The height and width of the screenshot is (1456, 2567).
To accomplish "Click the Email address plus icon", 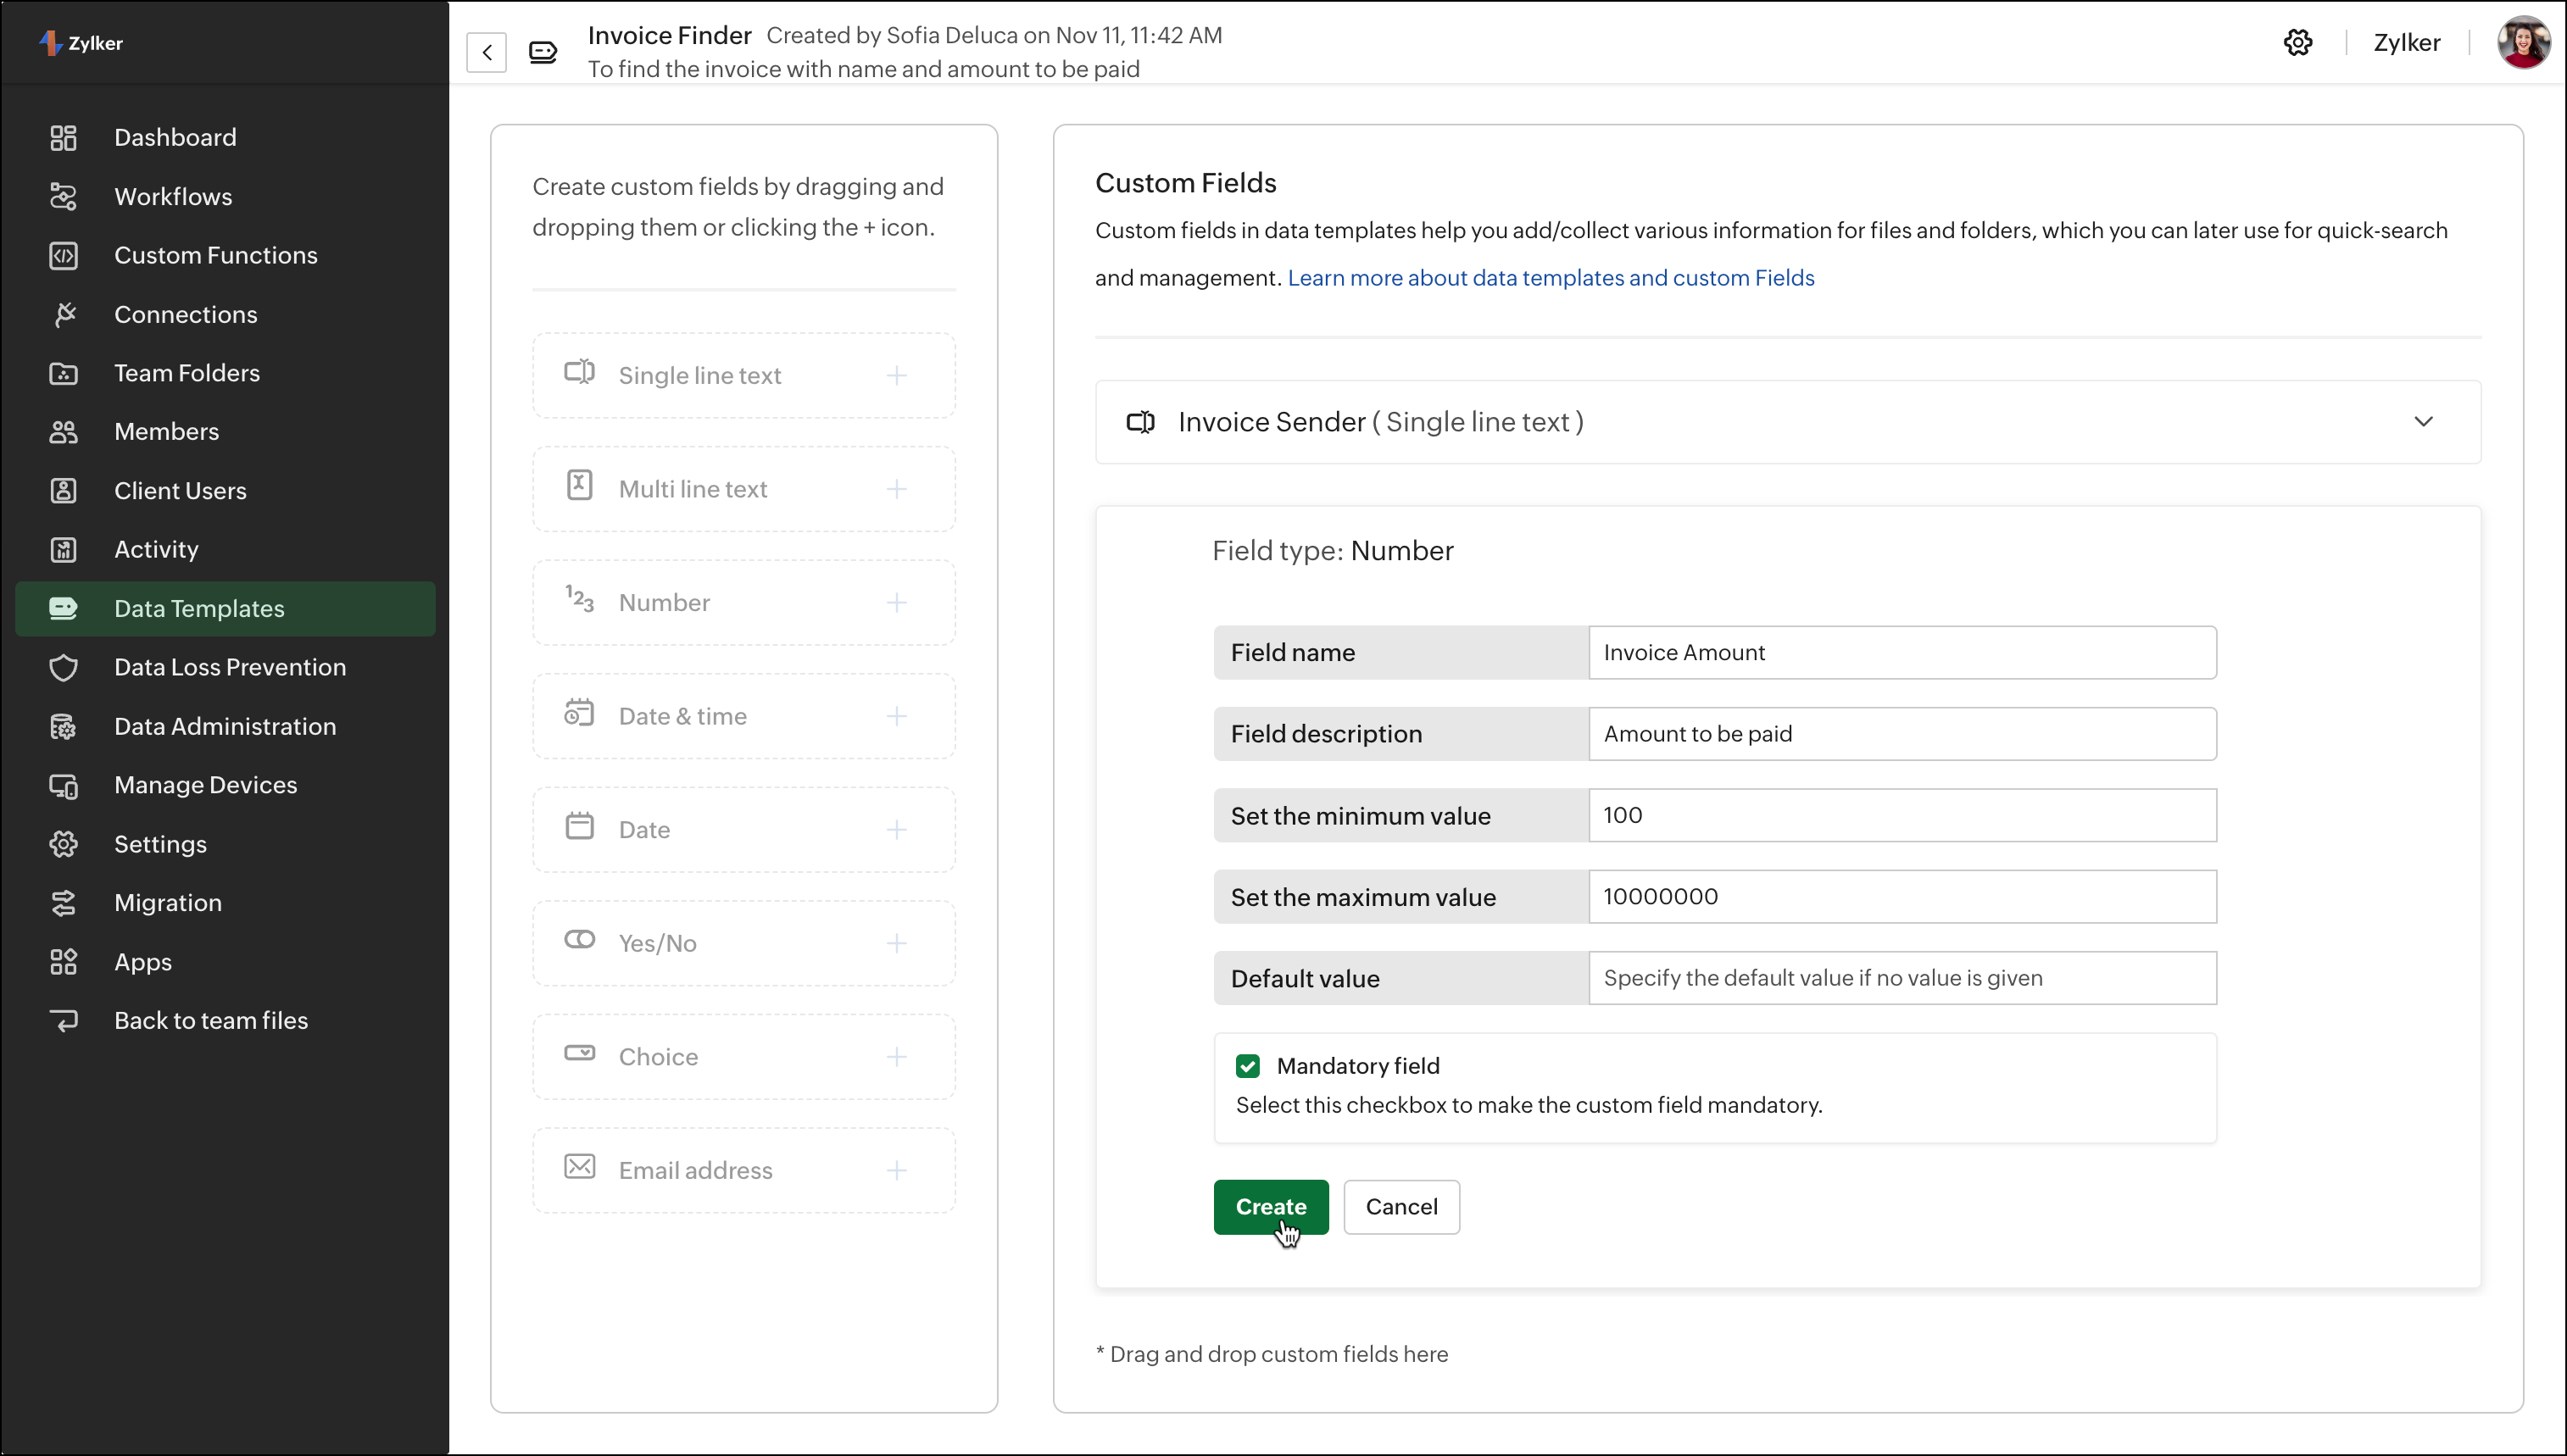I will tap(897, 1170).
